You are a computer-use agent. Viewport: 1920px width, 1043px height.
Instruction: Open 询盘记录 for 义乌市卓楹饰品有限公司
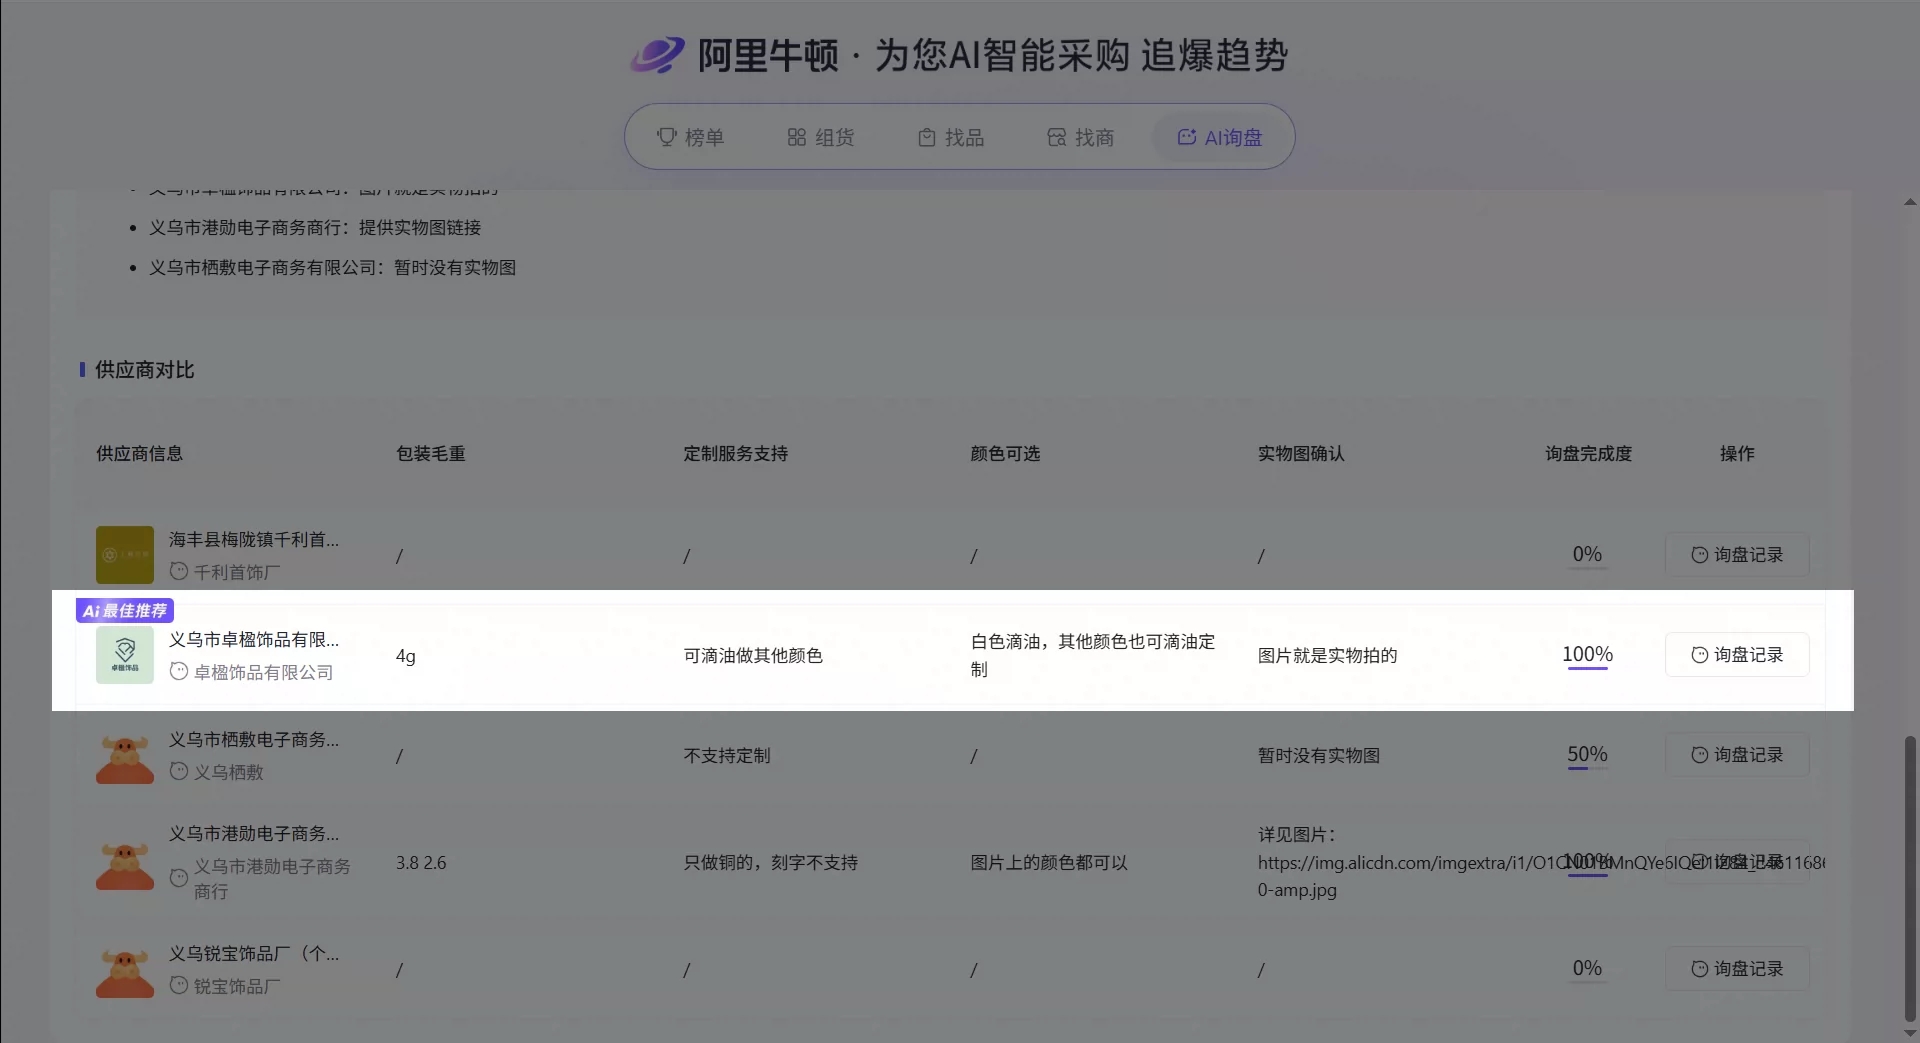pos(1737,654)
